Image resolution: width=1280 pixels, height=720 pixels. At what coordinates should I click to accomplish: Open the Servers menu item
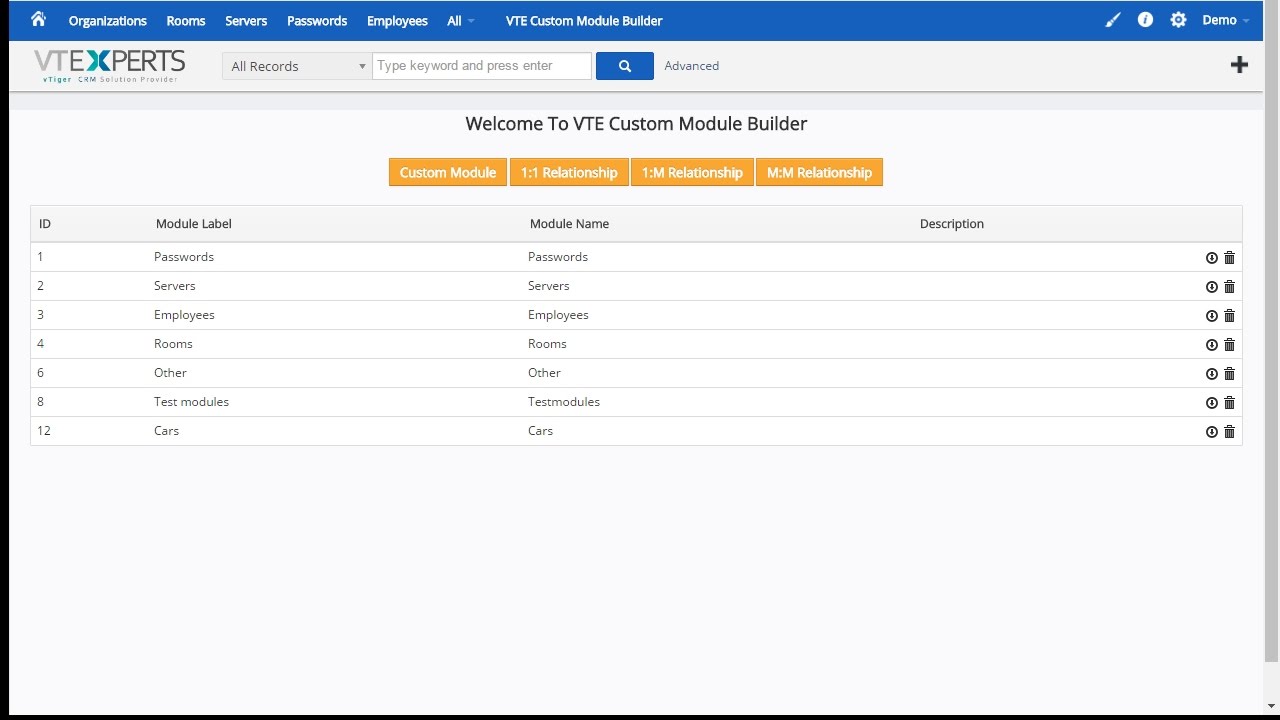tap(246, 20)
